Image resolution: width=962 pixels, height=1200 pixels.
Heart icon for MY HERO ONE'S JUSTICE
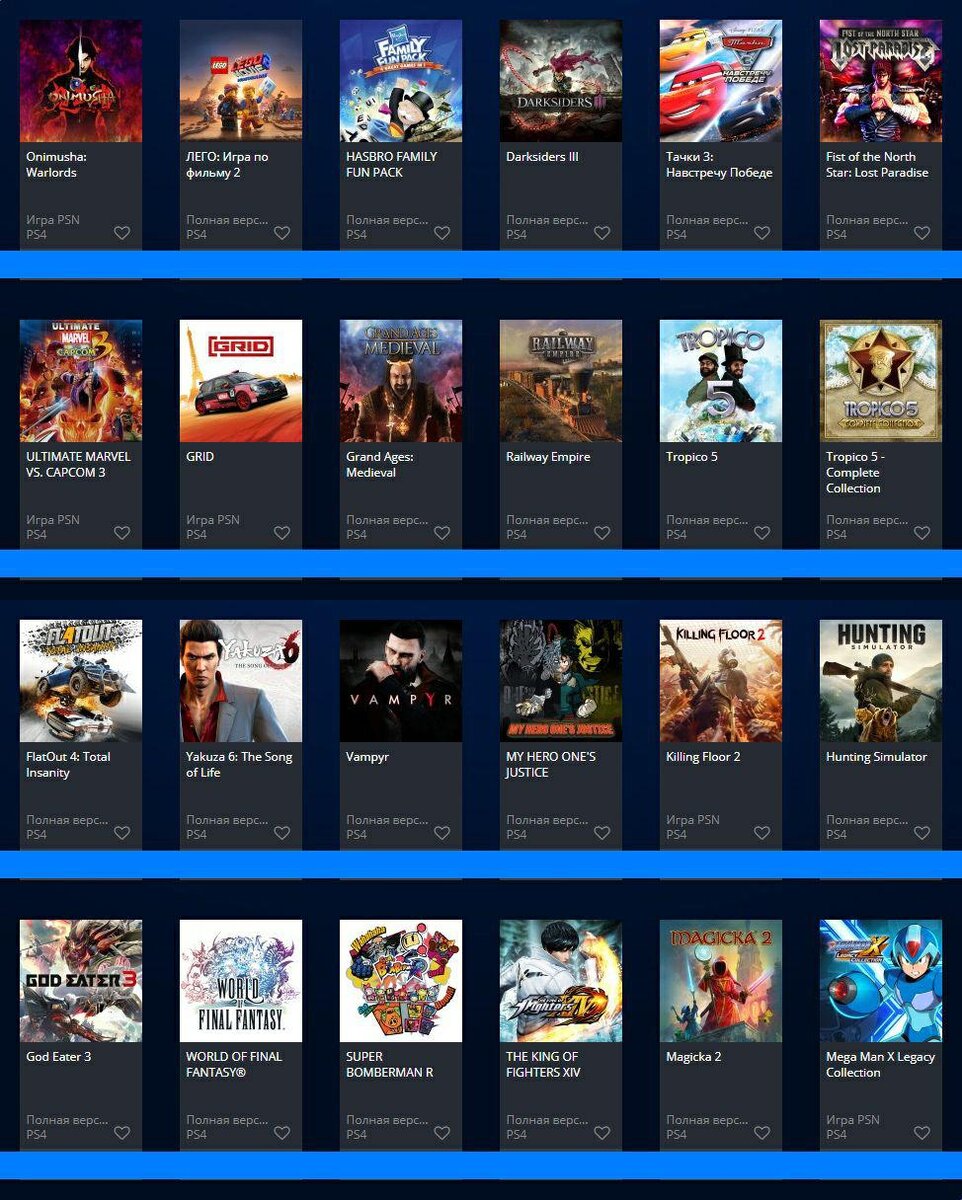[x=602, y=833]
